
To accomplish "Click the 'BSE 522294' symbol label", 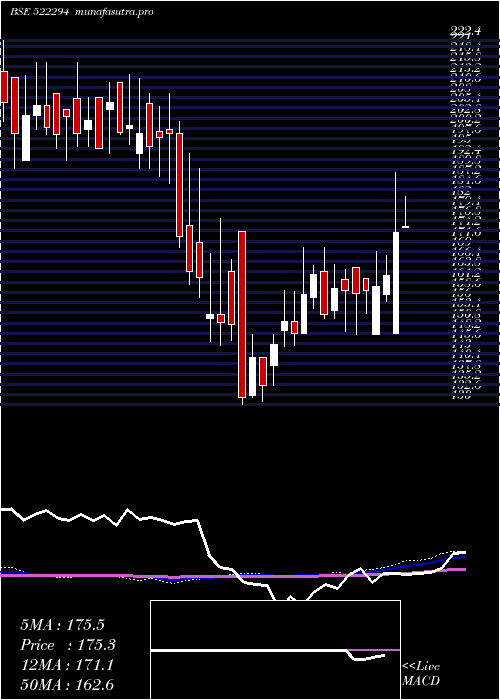I will tap(39, 12).
